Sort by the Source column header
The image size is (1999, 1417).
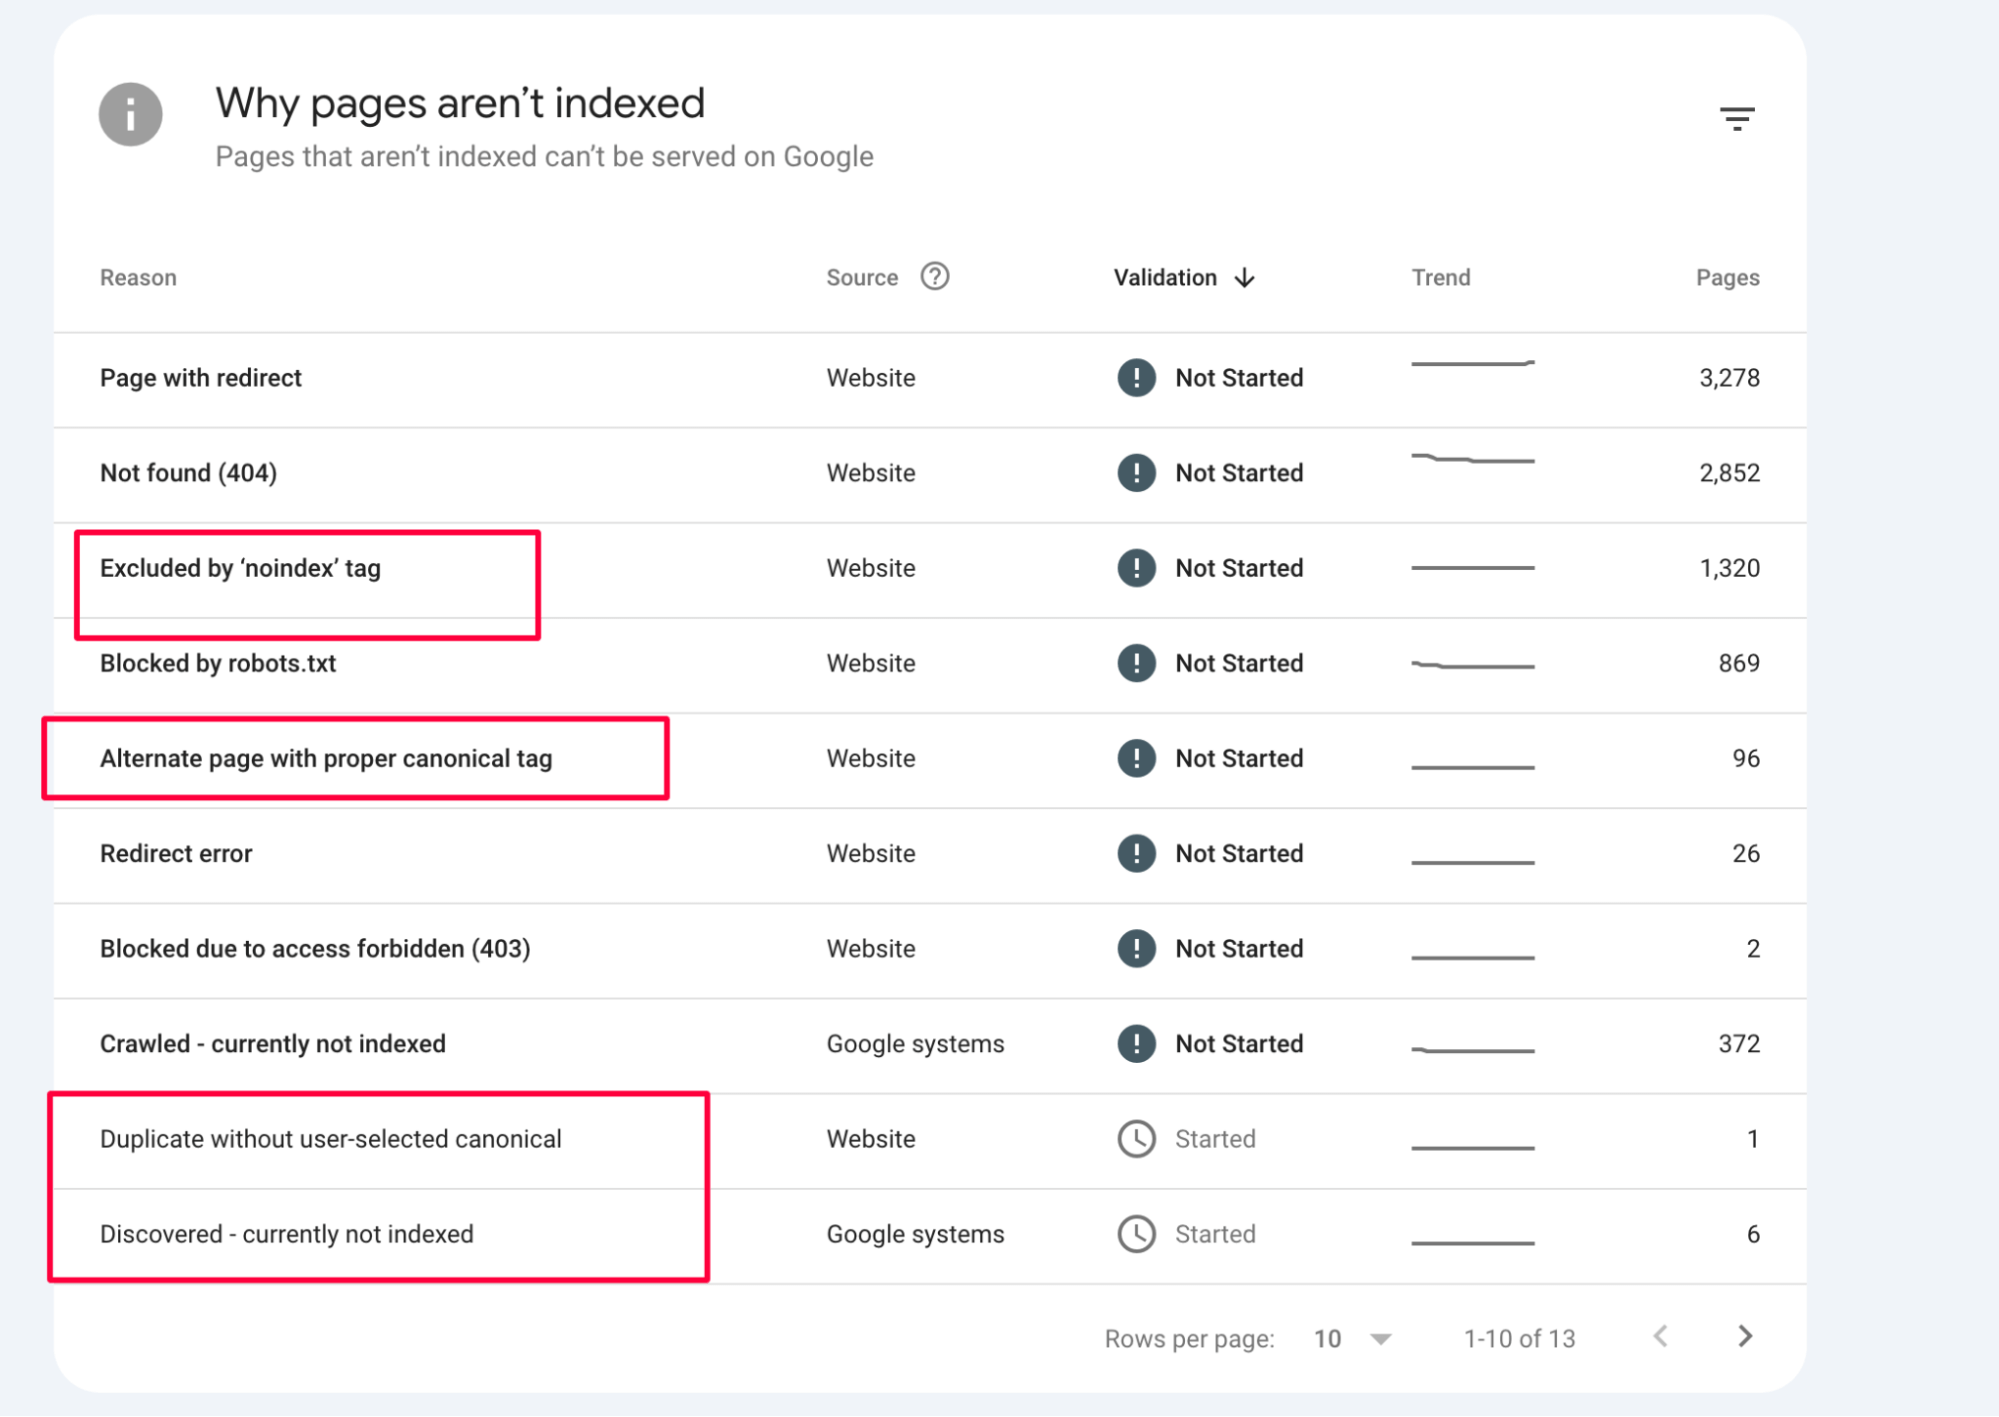coord(862,278)
